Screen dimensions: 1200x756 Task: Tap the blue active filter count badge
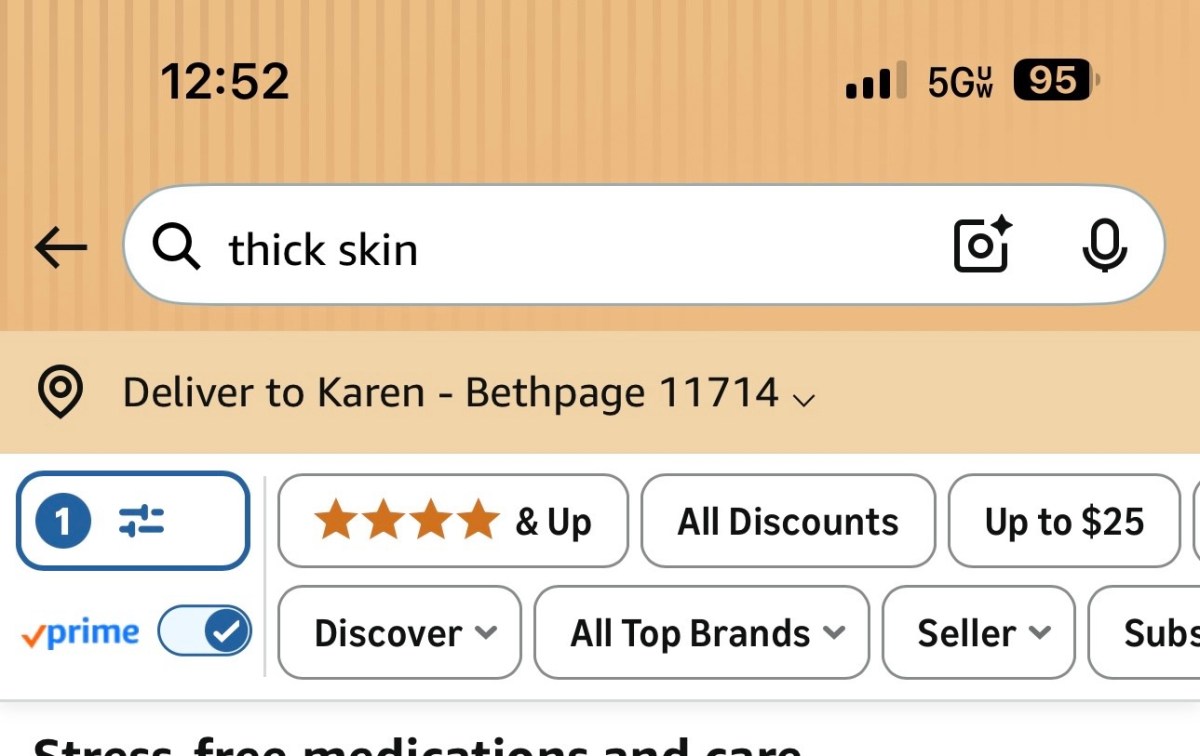(63, 521)
